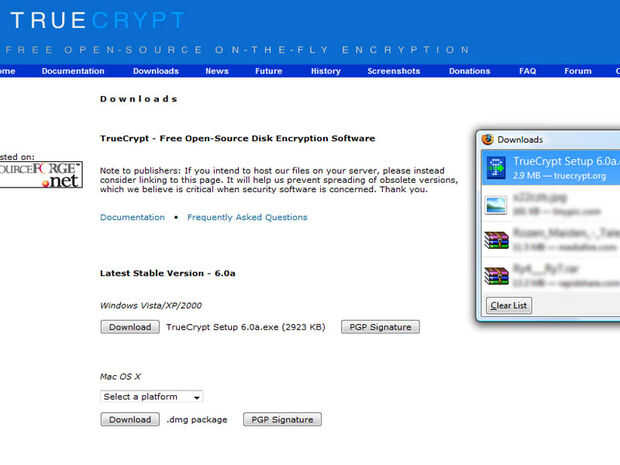Image resolution: width=620 pixels, height=465 pixels.
Task: Click the '.dmg package' text
Action: tap(197, 420)
